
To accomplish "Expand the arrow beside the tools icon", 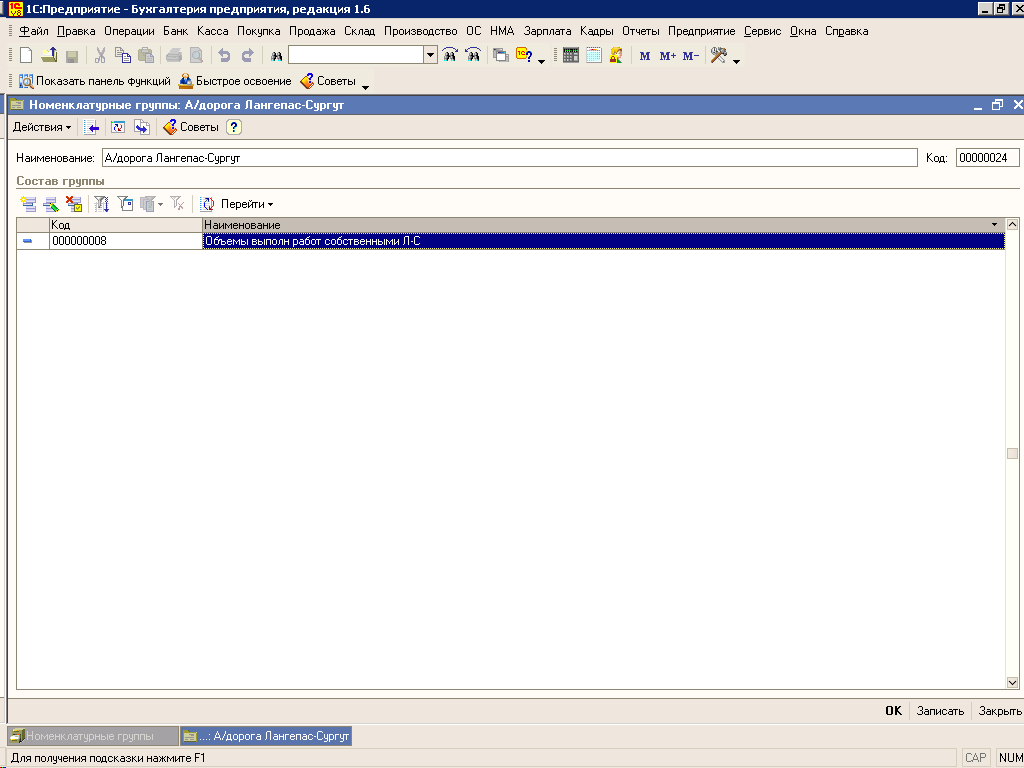I will (737, 61).
